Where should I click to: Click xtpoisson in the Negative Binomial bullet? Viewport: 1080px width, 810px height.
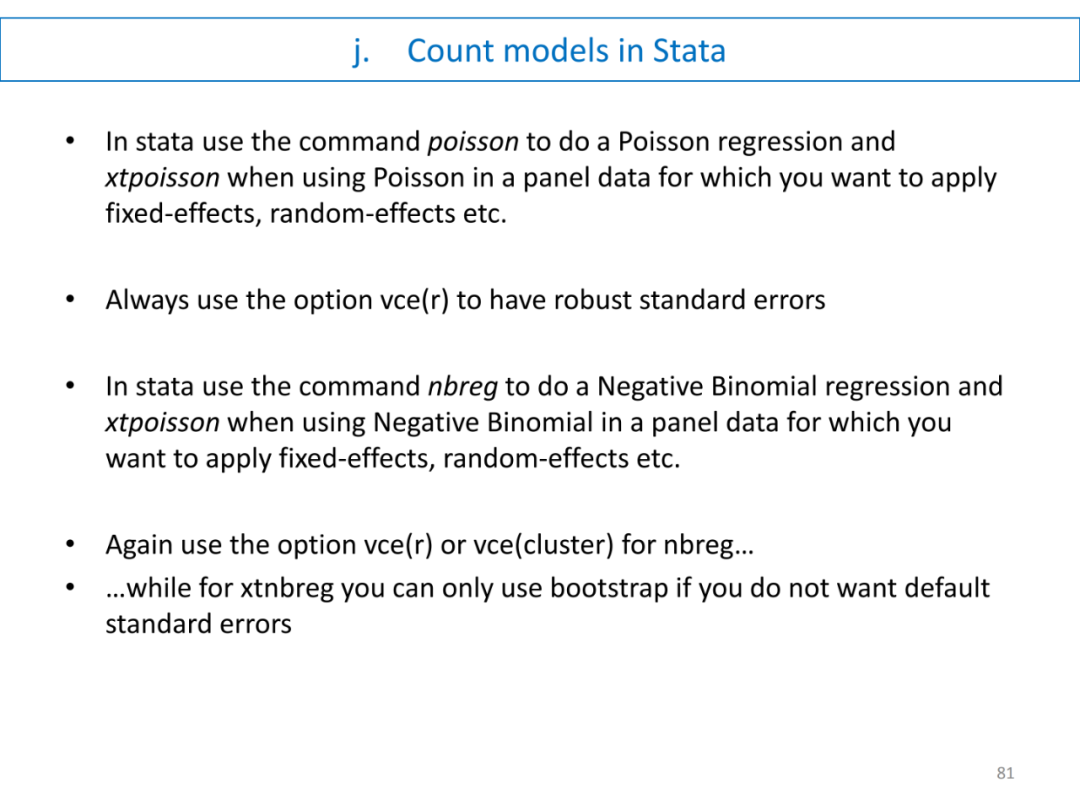[x=163, y=422]
